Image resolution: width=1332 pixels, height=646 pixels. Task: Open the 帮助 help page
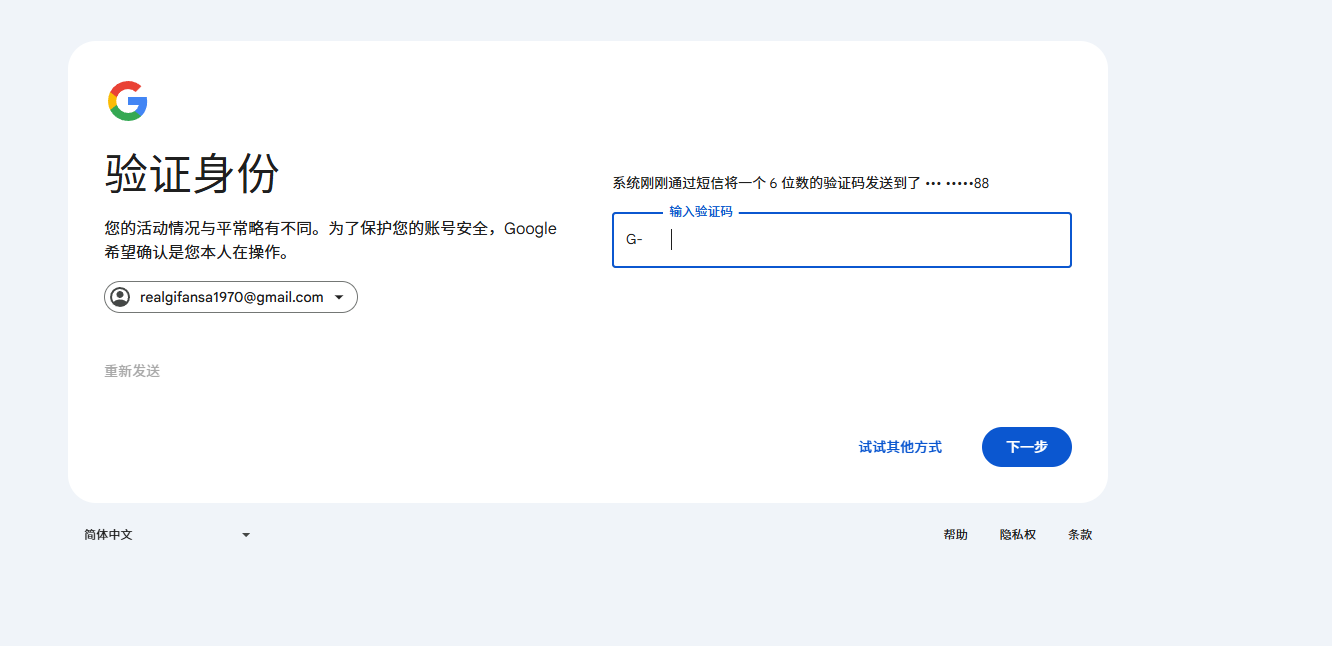955,535
